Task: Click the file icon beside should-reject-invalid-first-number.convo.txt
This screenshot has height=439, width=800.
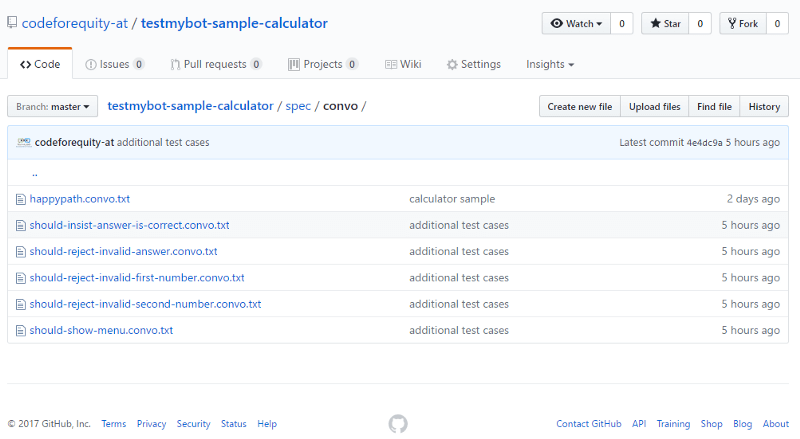Action: (x=20, y=278)
